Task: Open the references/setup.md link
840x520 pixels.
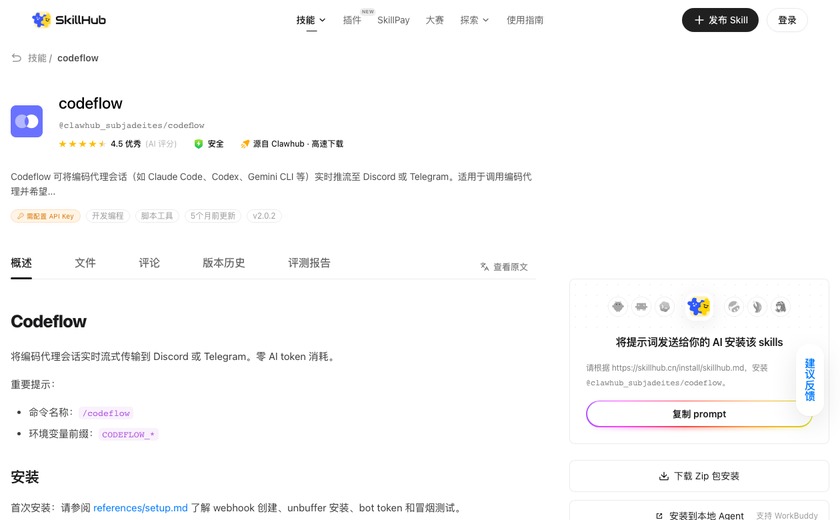Action: point(140,508)
